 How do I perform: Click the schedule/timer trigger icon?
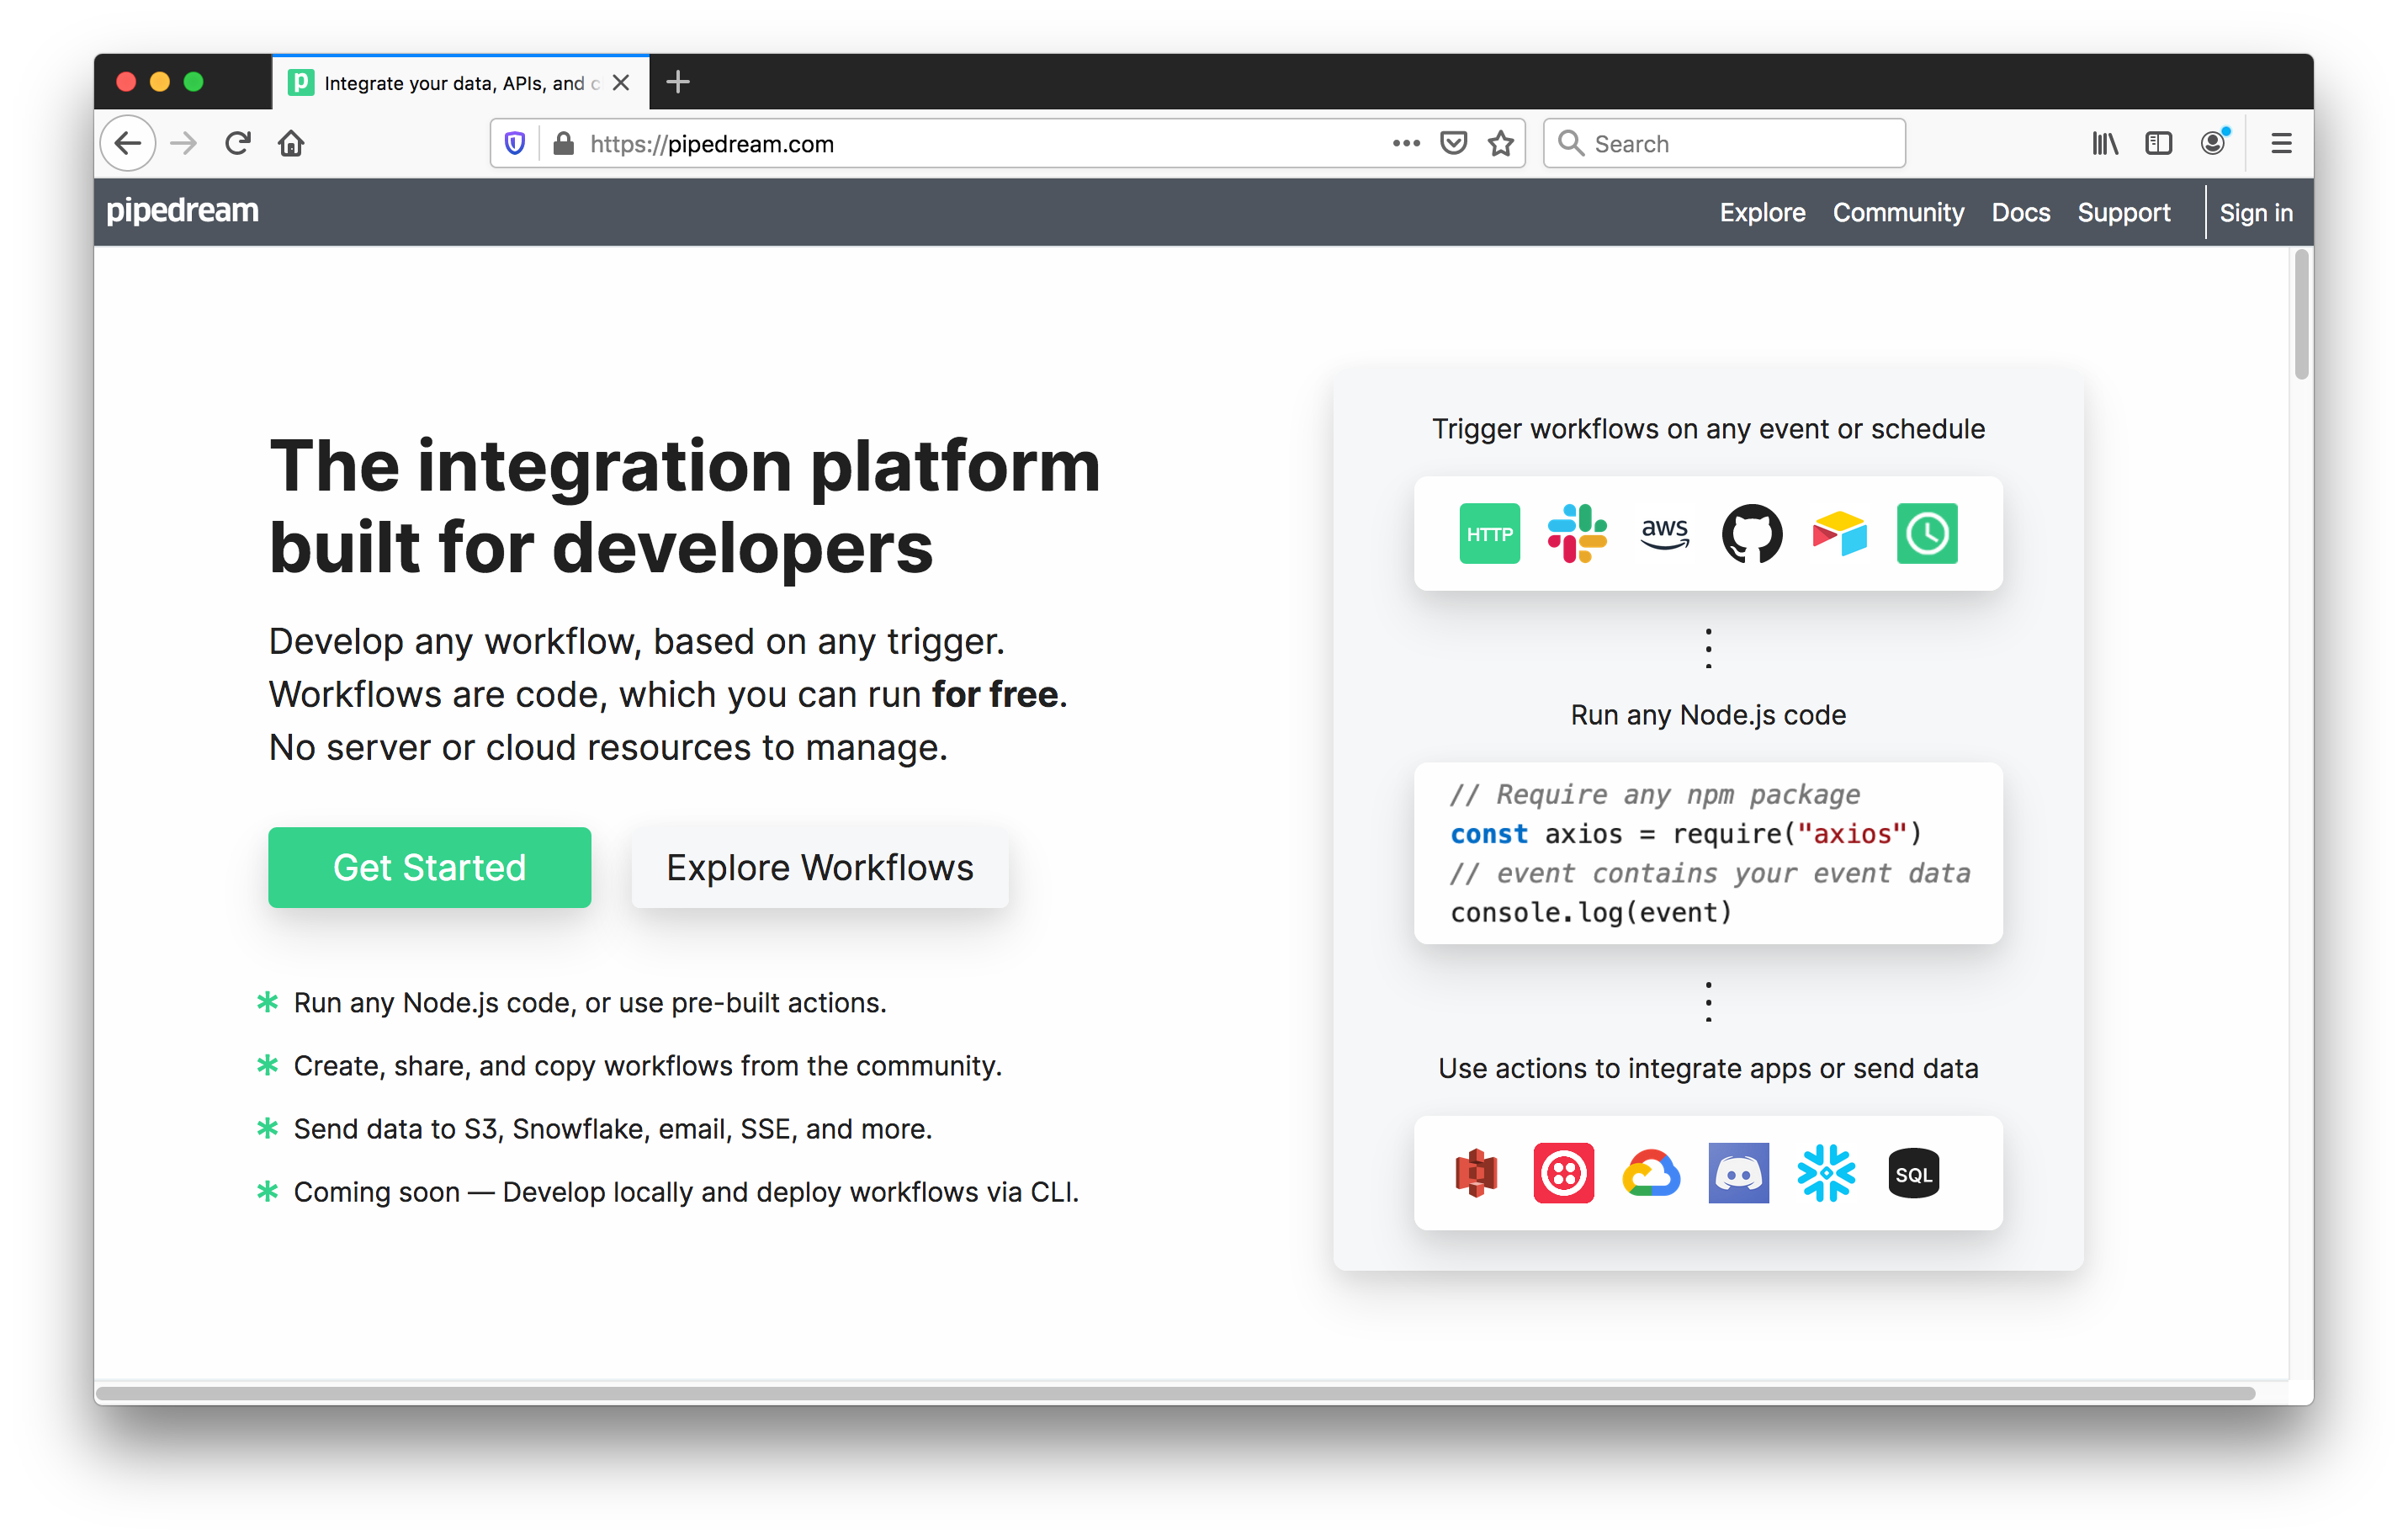(x=1927, y=535)
